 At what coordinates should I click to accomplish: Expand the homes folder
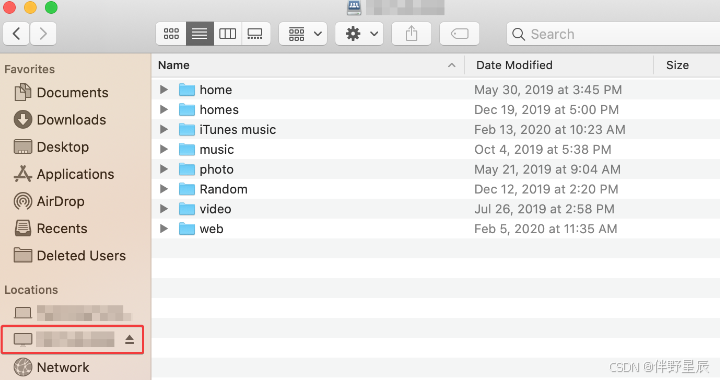click(163, 109)
